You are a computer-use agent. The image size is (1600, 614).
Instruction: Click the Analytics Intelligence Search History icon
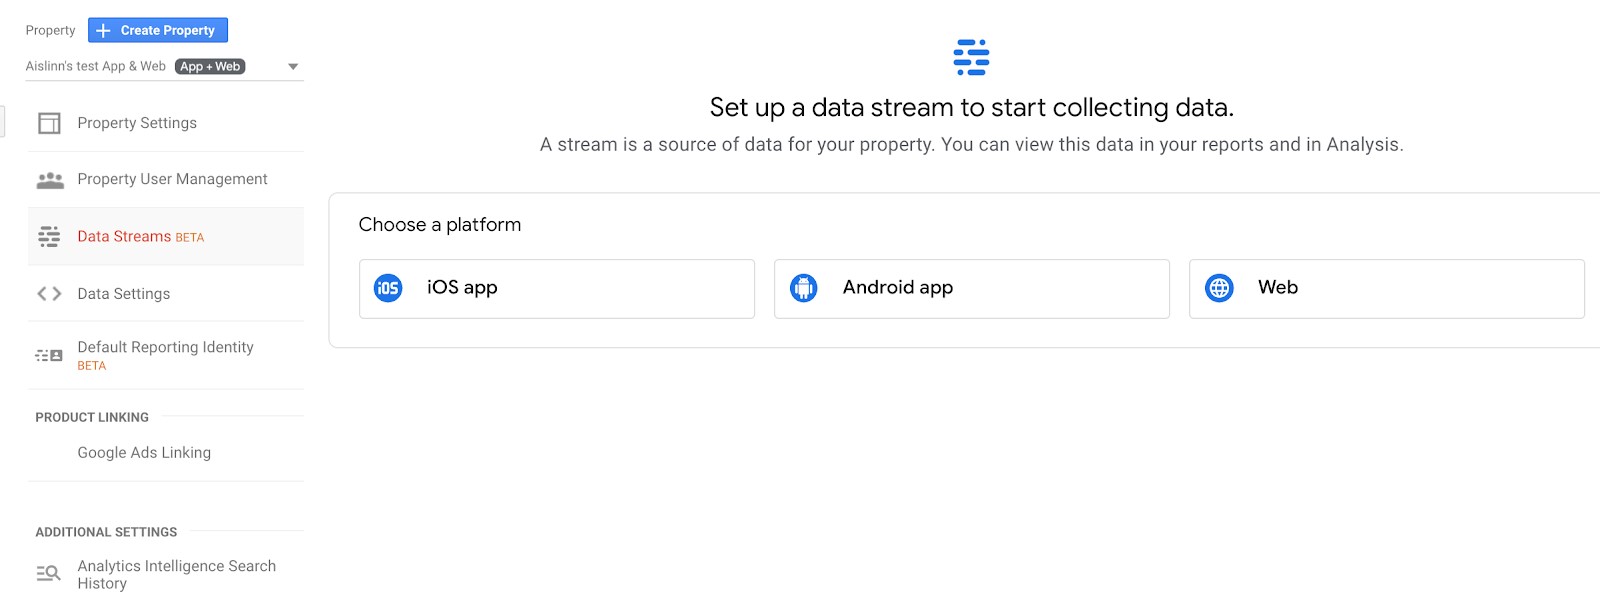click(49, 574)
